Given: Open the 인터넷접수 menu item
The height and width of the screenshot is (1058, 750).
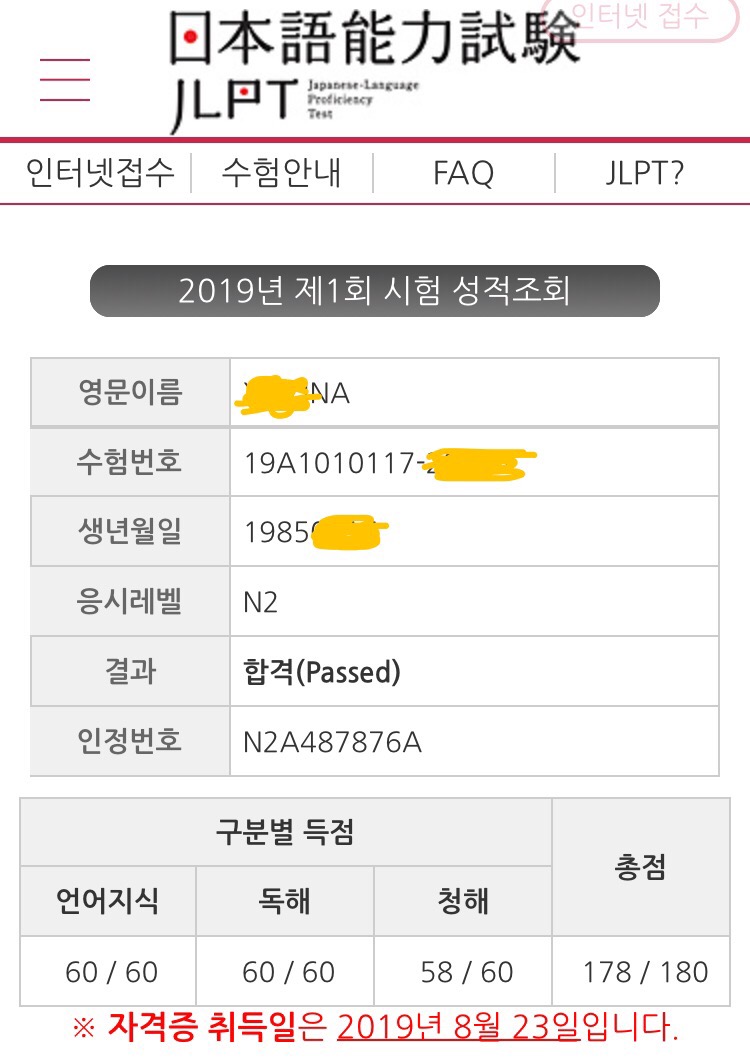Looking at the screenshot, I should [x=100, y=173].
